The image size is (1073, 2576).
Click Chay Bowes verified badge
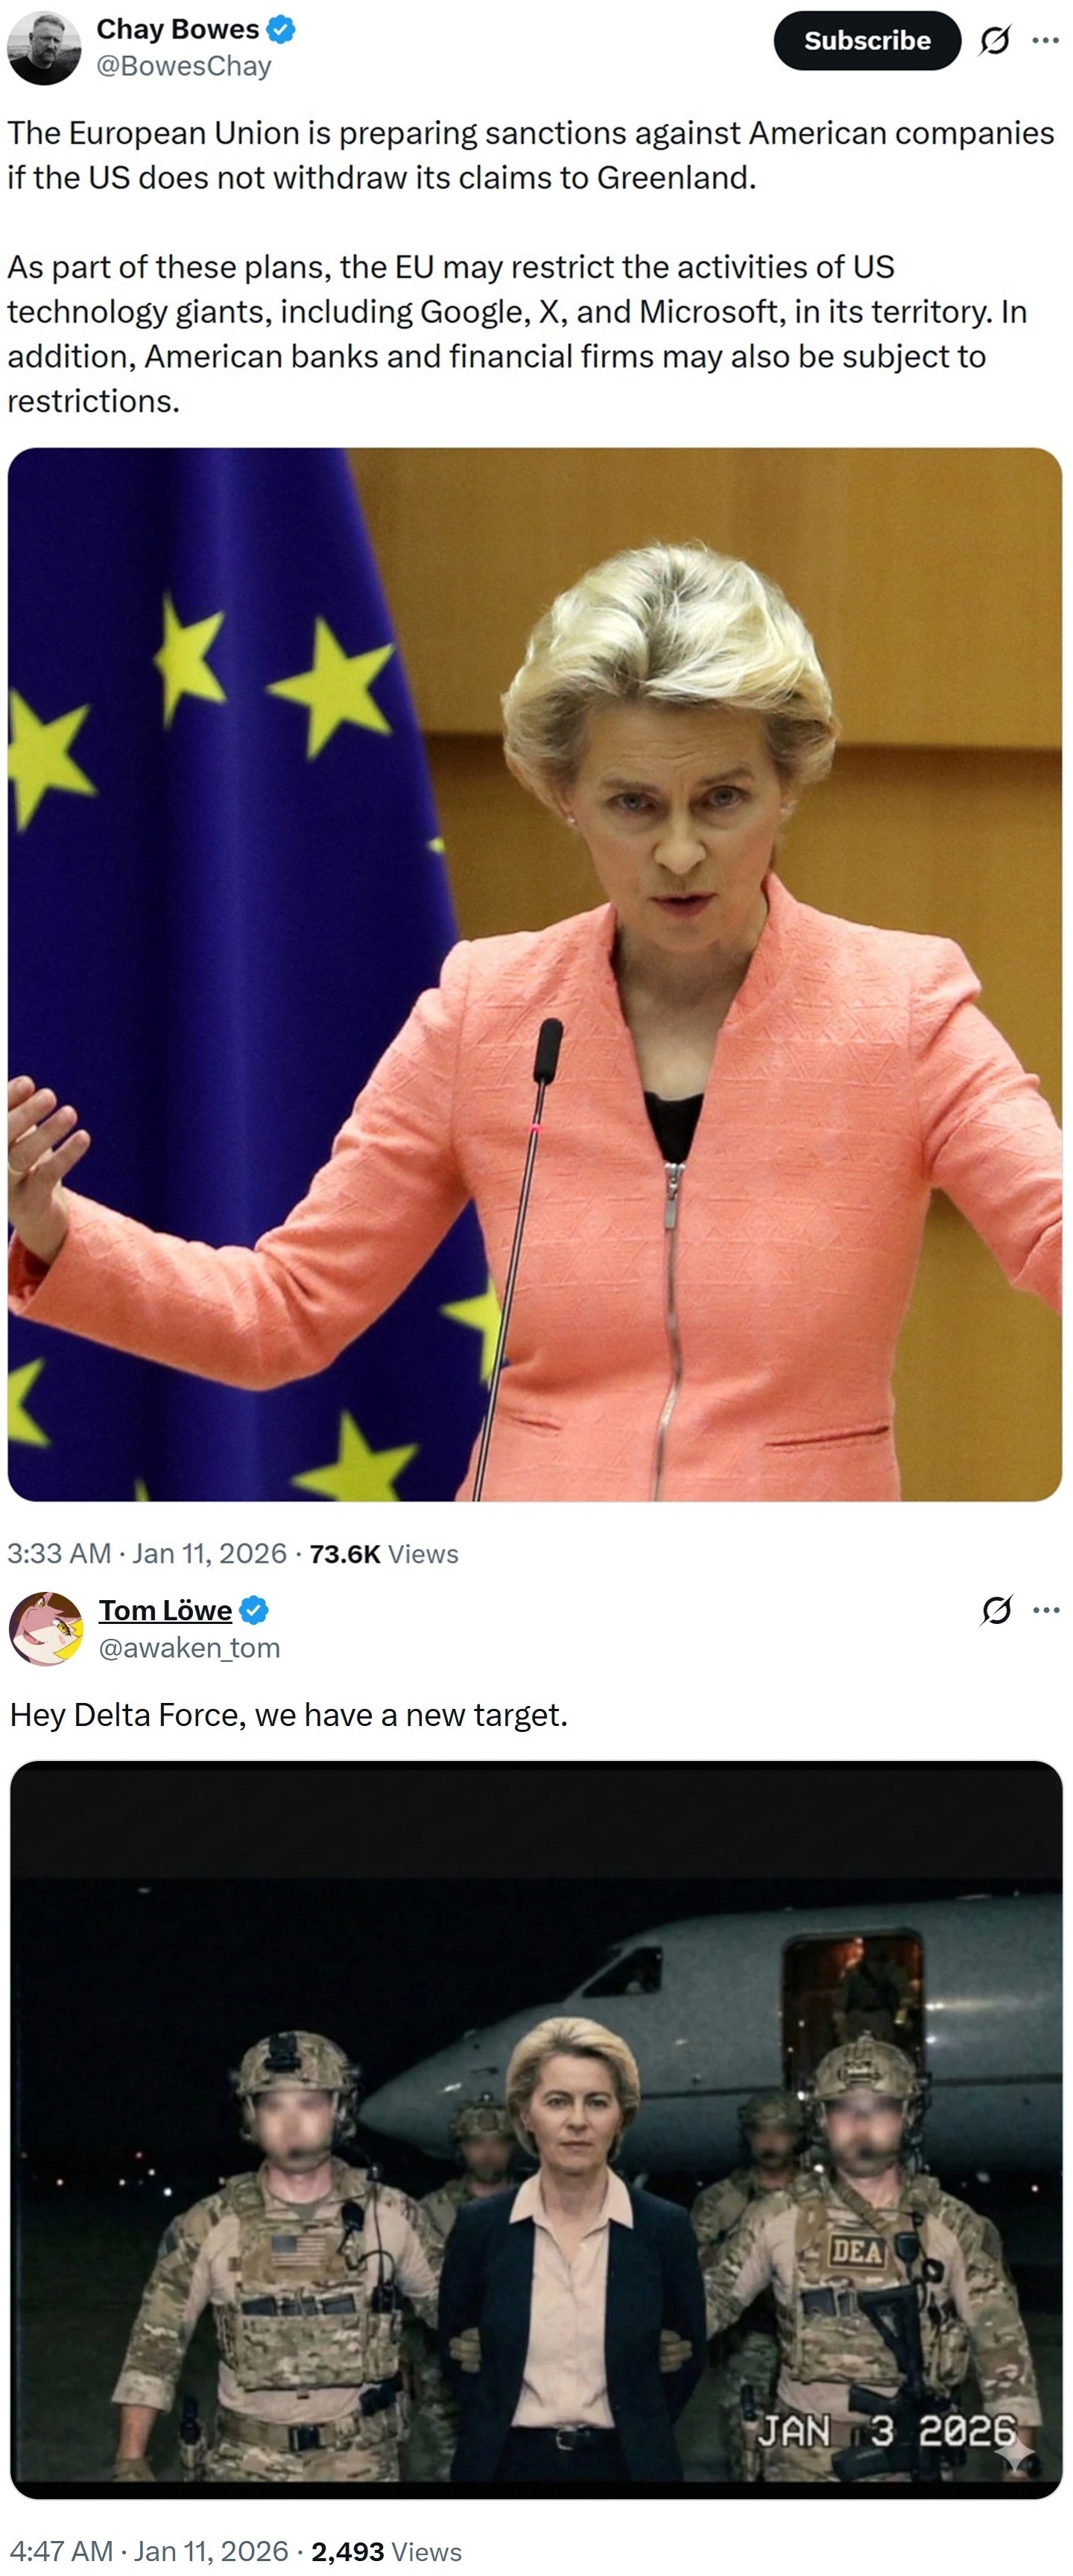coord(281,30)
